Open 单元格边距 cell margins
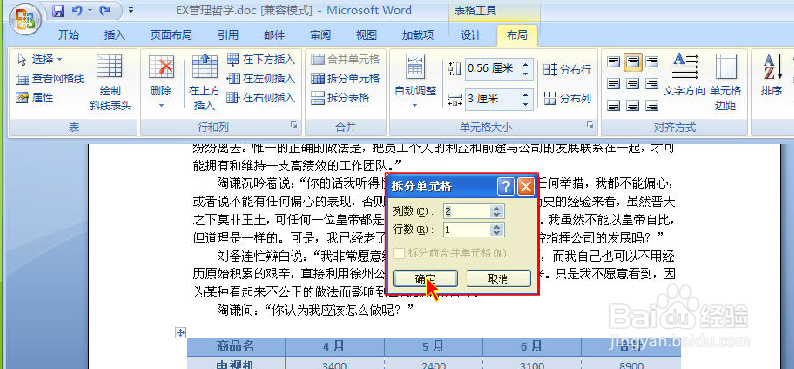794x369 pixels. [x=726, y=82]
